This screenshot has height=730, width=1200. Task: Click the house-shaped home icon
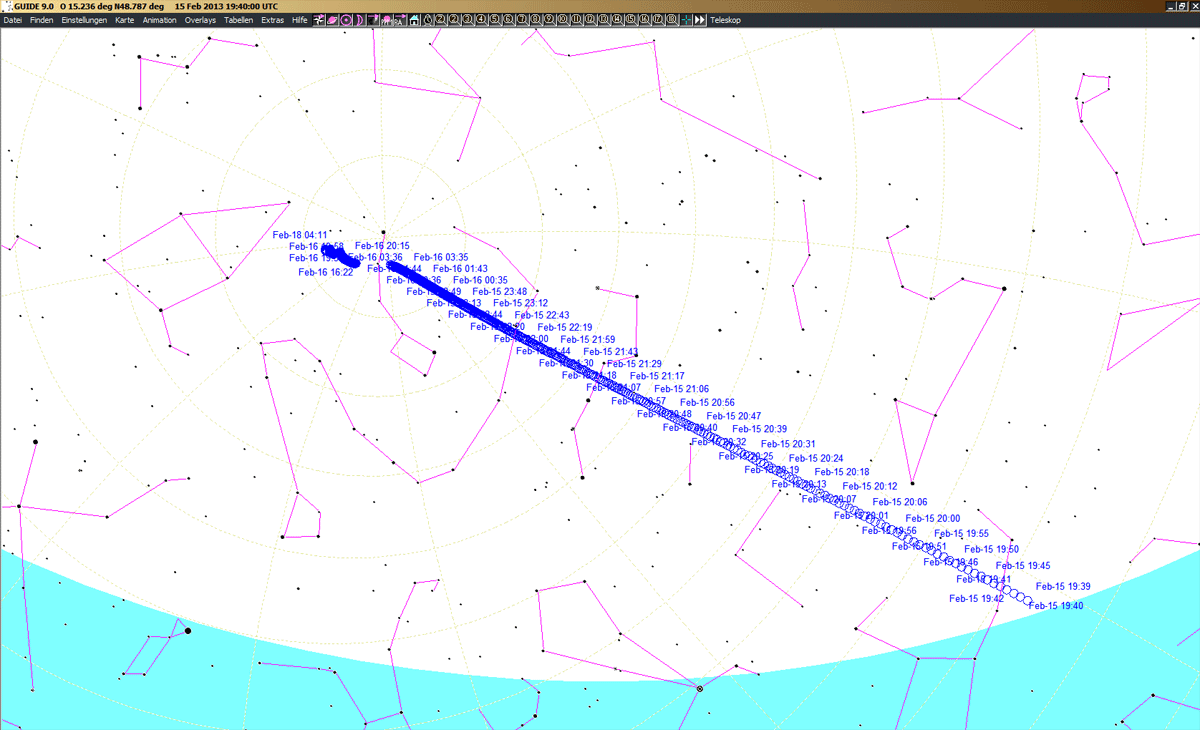(414, 20)
